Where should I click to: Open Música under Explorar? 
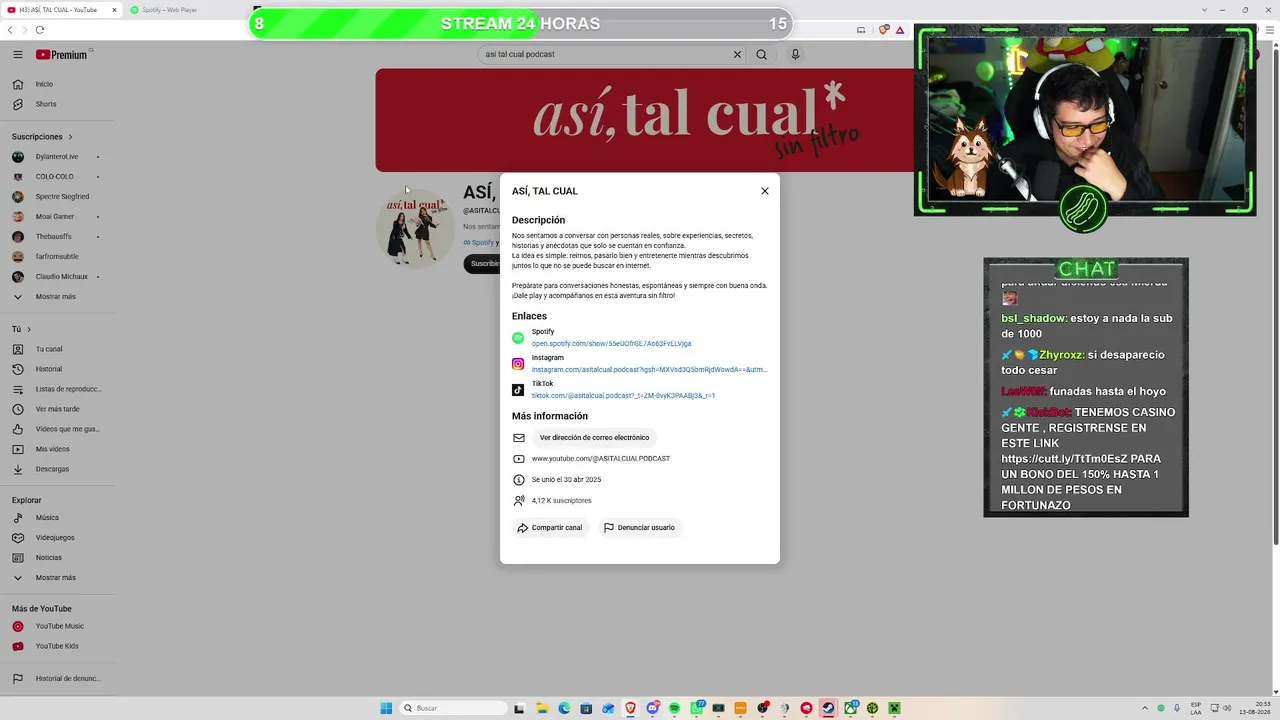tap(57, 518)
